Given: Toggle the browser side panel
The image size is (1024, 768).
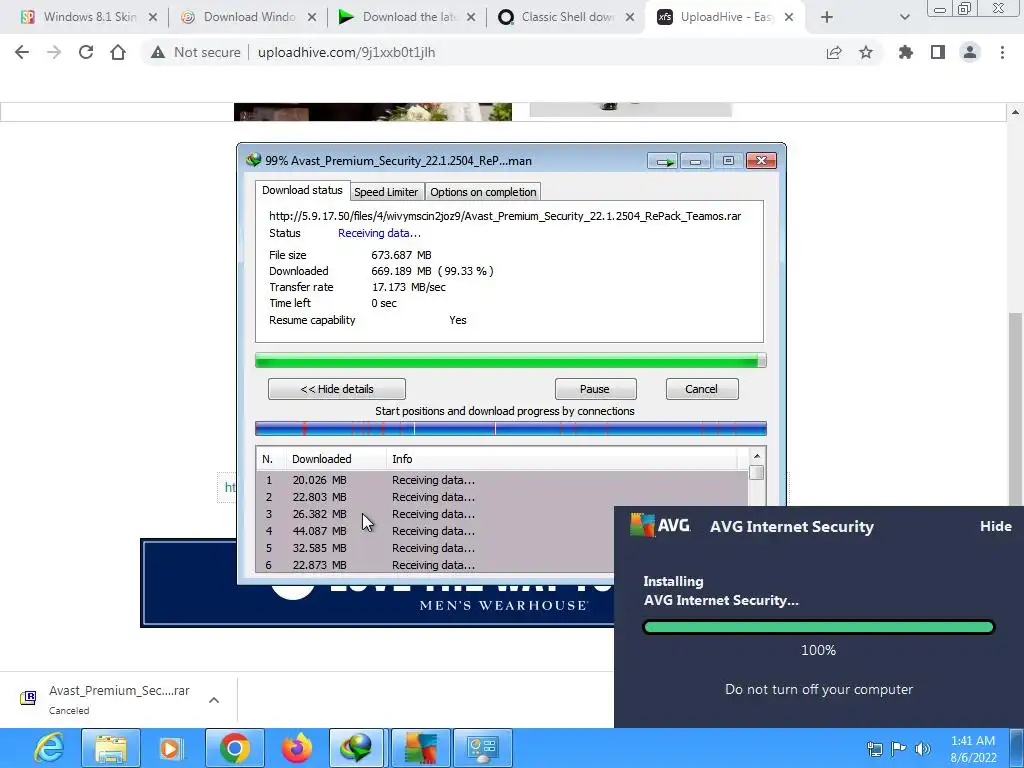Looking at the screenshot, I should coord(938,52).
